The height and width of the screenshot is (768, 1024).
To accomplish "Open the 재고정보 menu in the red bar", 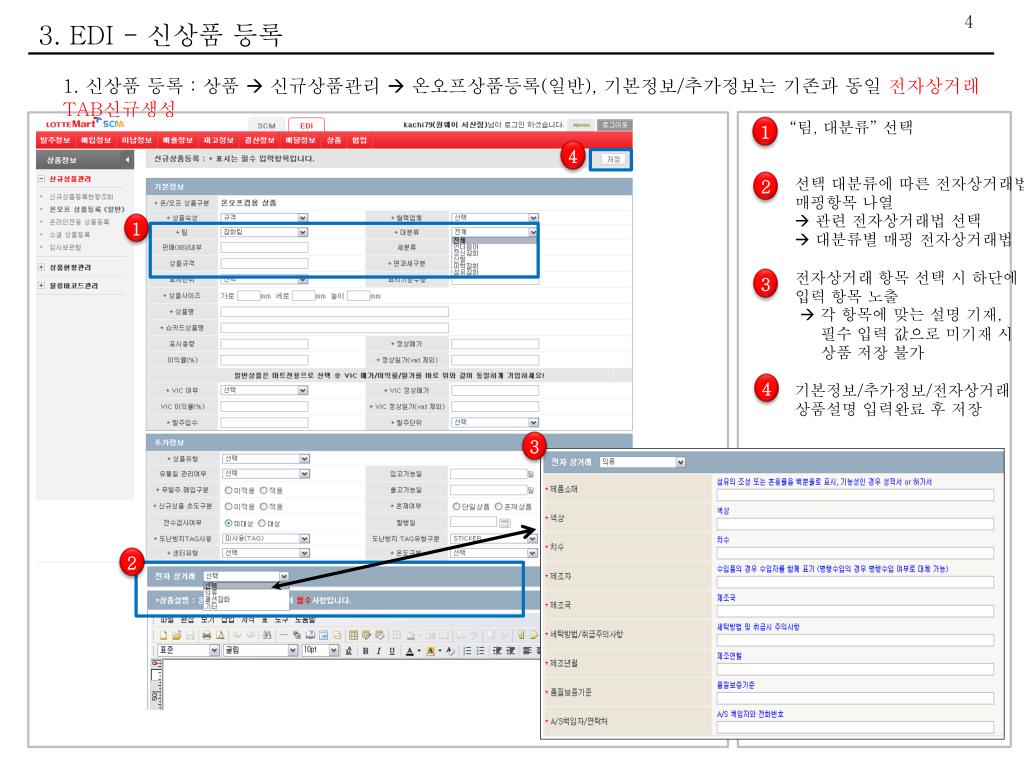I will 218,140.
